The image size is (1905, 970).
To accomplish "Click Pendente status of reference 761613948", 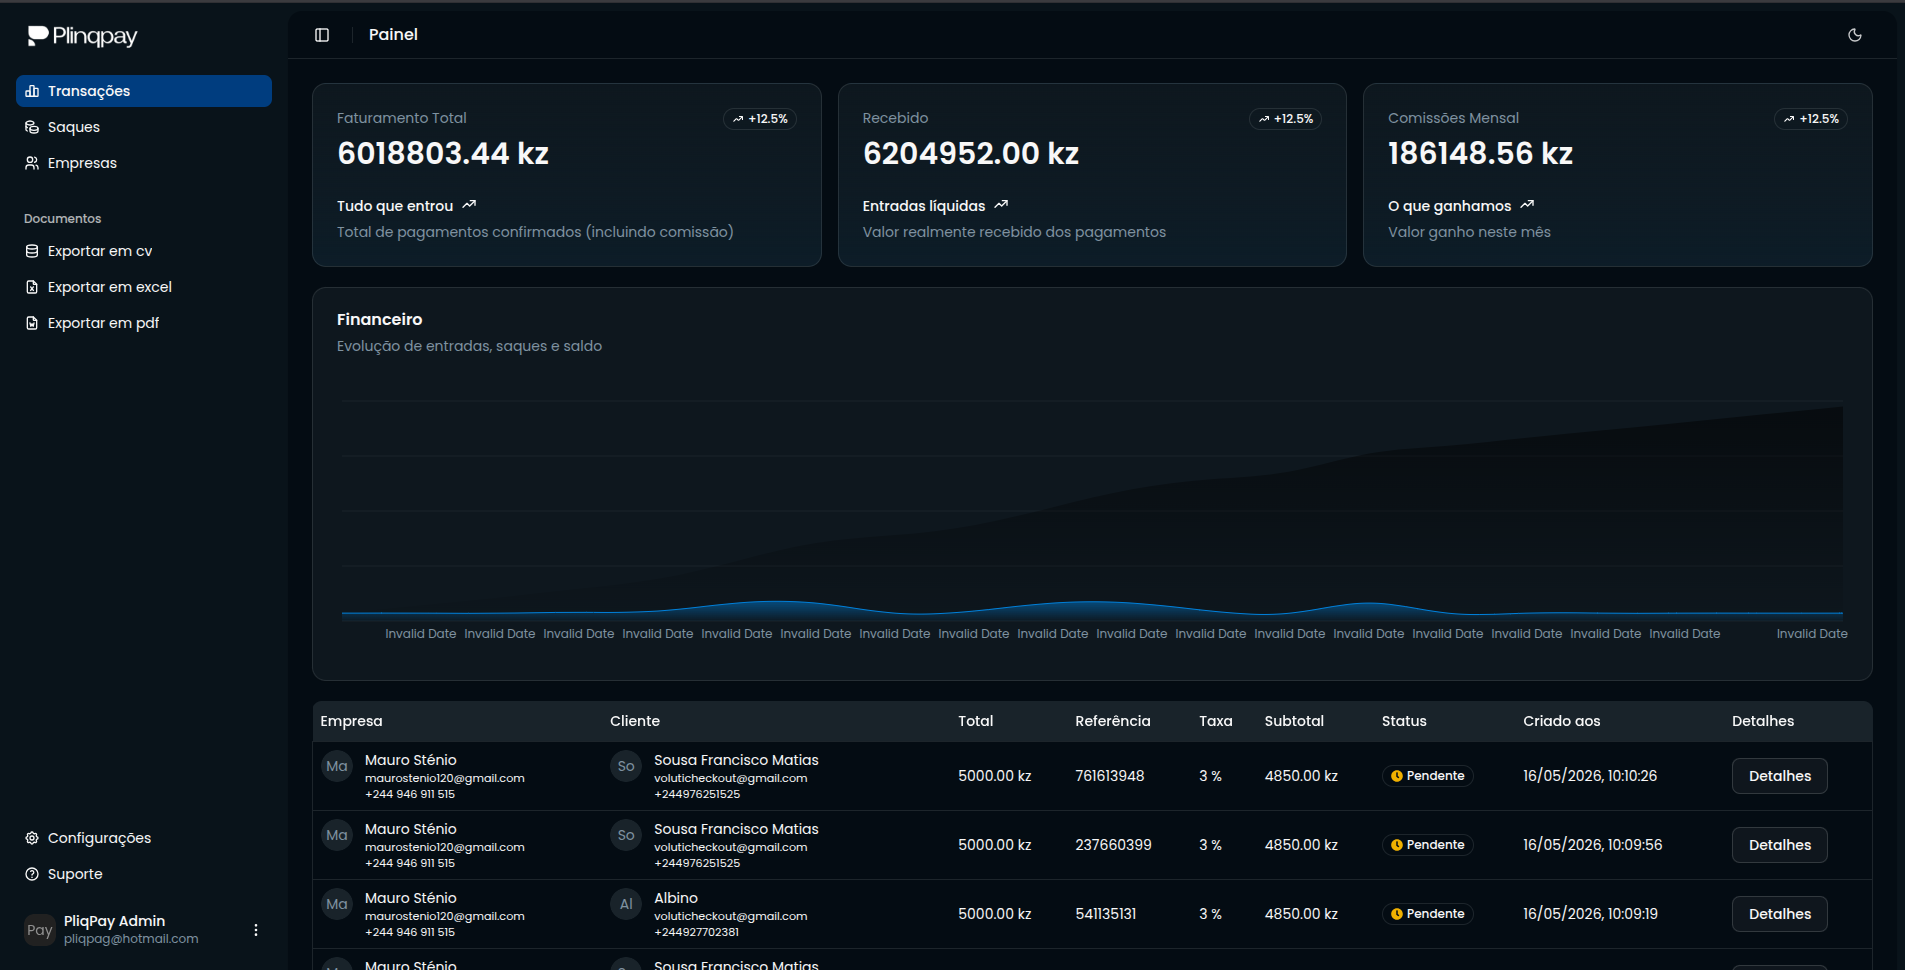I will (x=1428, y=776).
